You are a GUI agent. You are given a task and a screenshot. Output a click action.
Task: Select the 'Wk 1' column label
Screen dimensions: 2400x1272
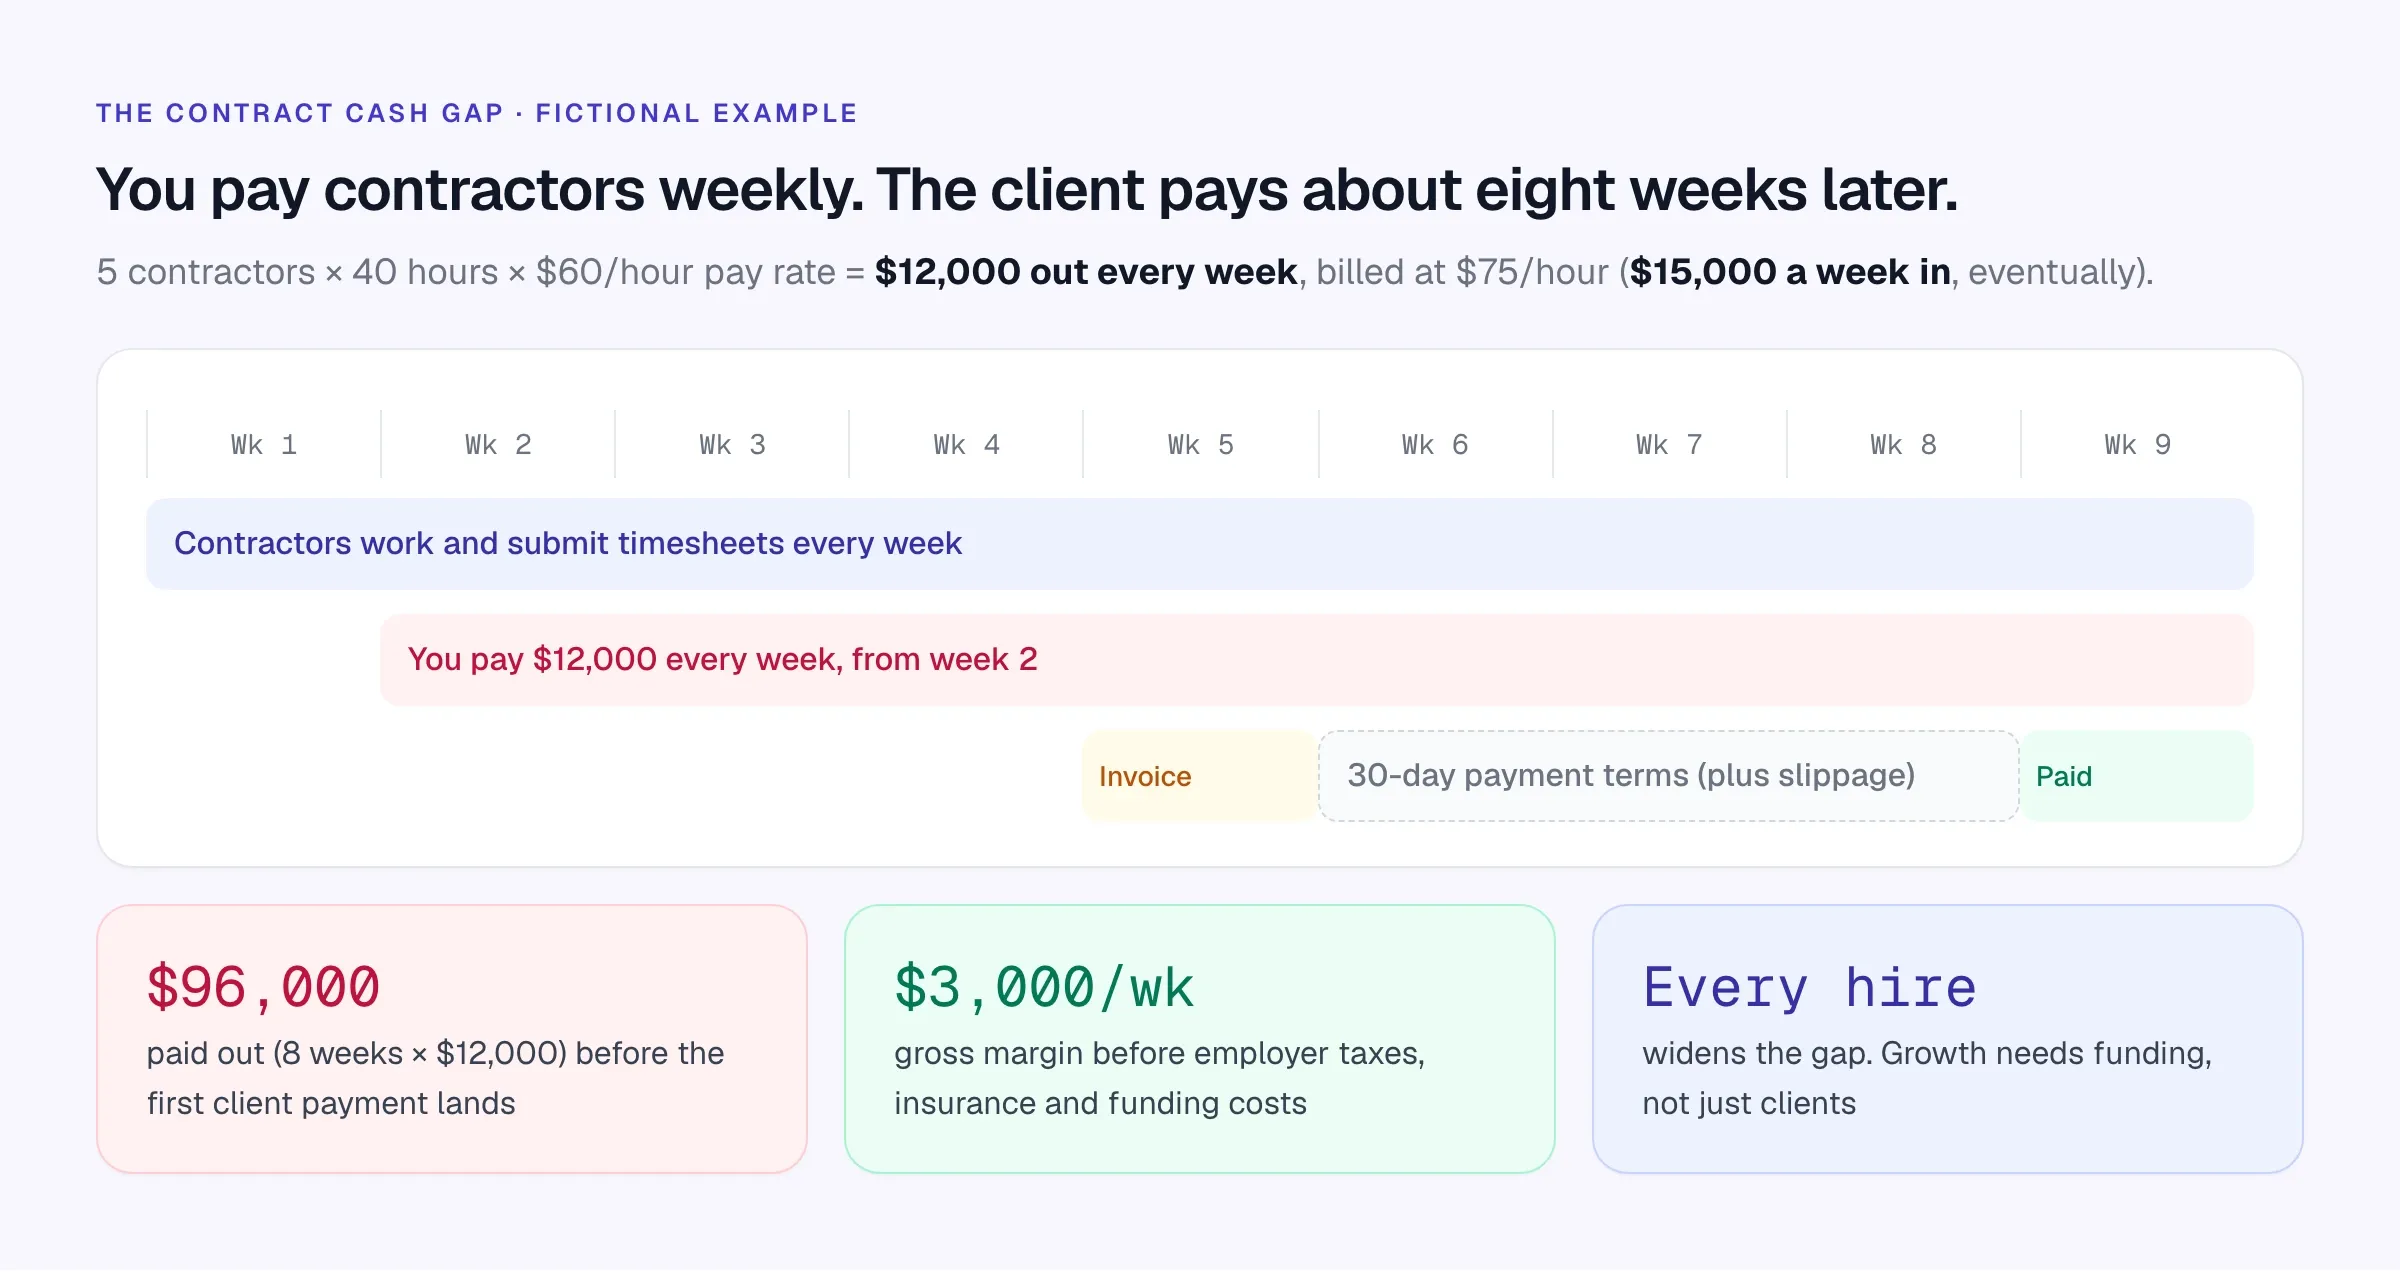tap(264, 445)
